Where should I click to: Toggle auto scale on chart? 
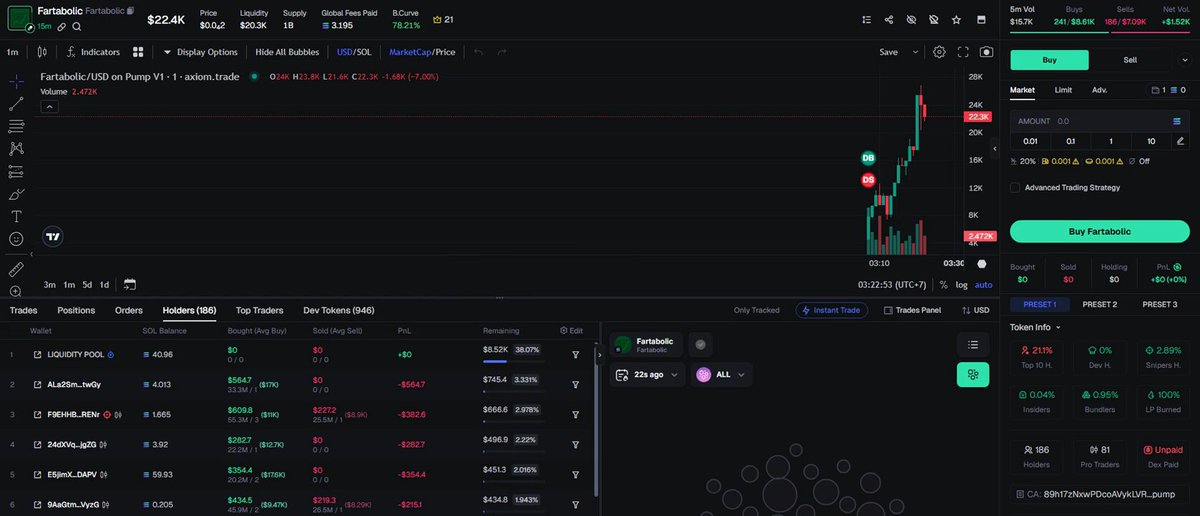tap(983, 284)
